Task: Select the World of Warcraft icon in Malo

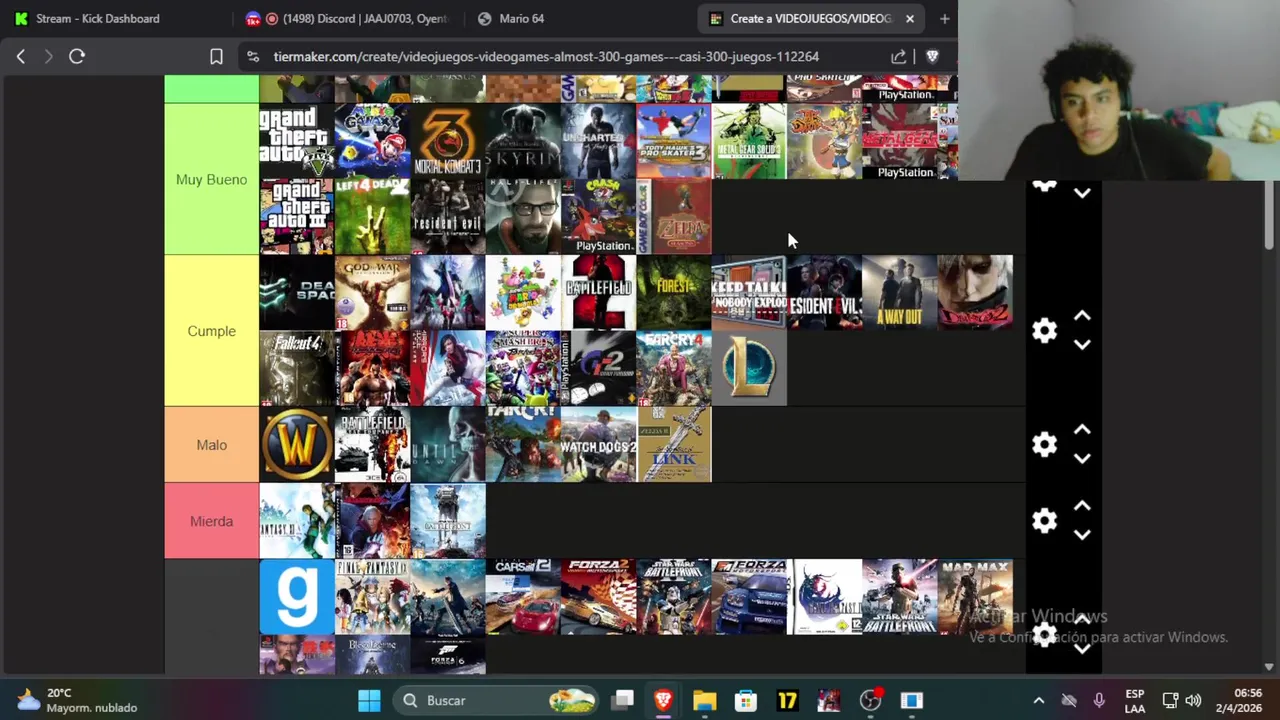Action: point(297,445)
